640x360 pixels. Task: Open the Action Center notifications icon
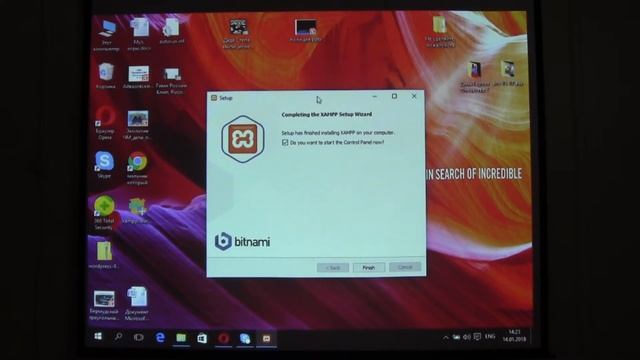[x=477, y=337]
